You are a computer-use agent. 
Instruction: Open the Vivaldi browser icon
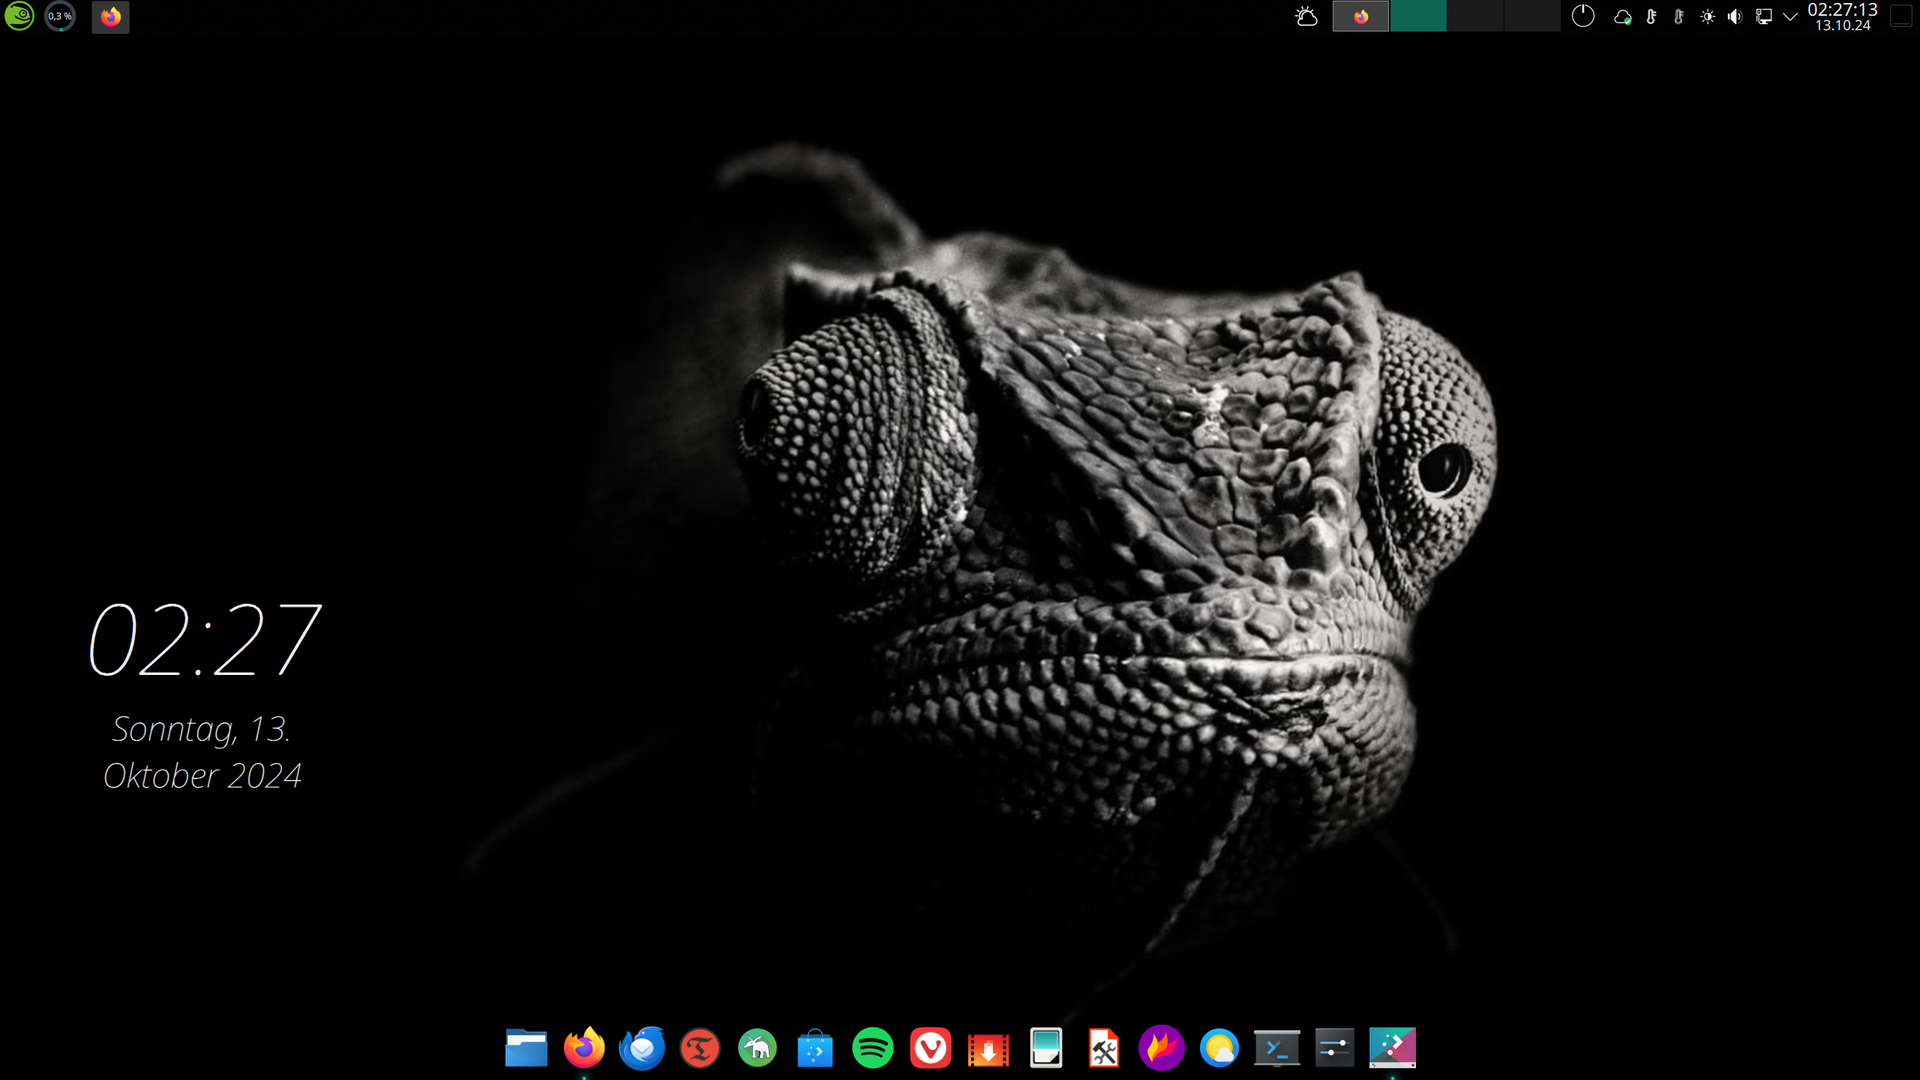(x=930, y=1048)
